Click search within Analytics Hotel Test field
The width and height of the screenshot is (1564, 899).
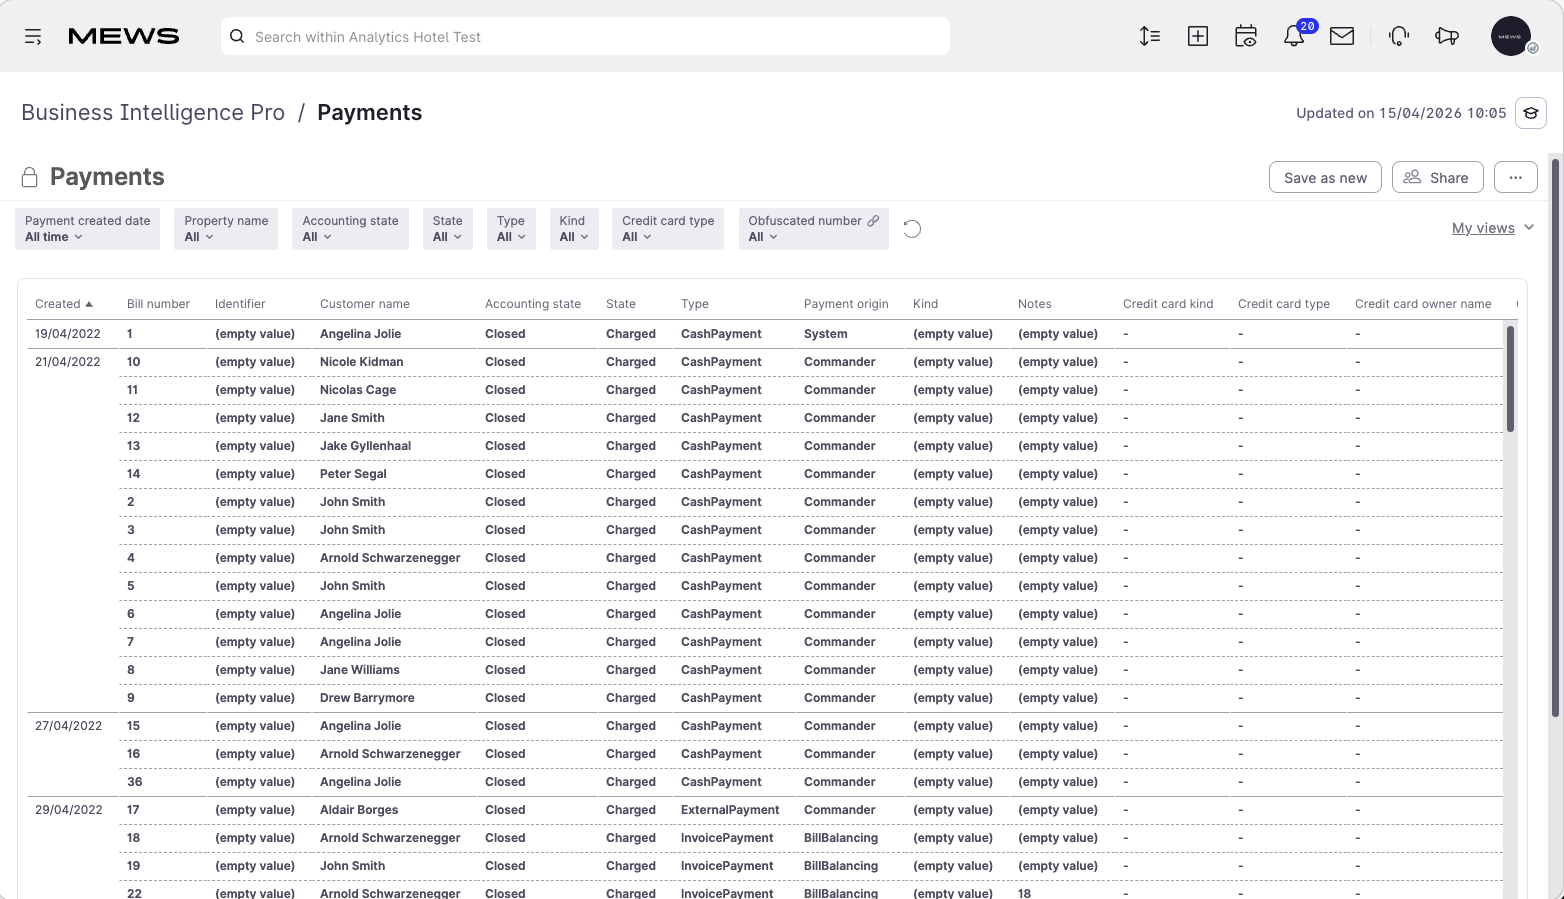coord(585,37)
